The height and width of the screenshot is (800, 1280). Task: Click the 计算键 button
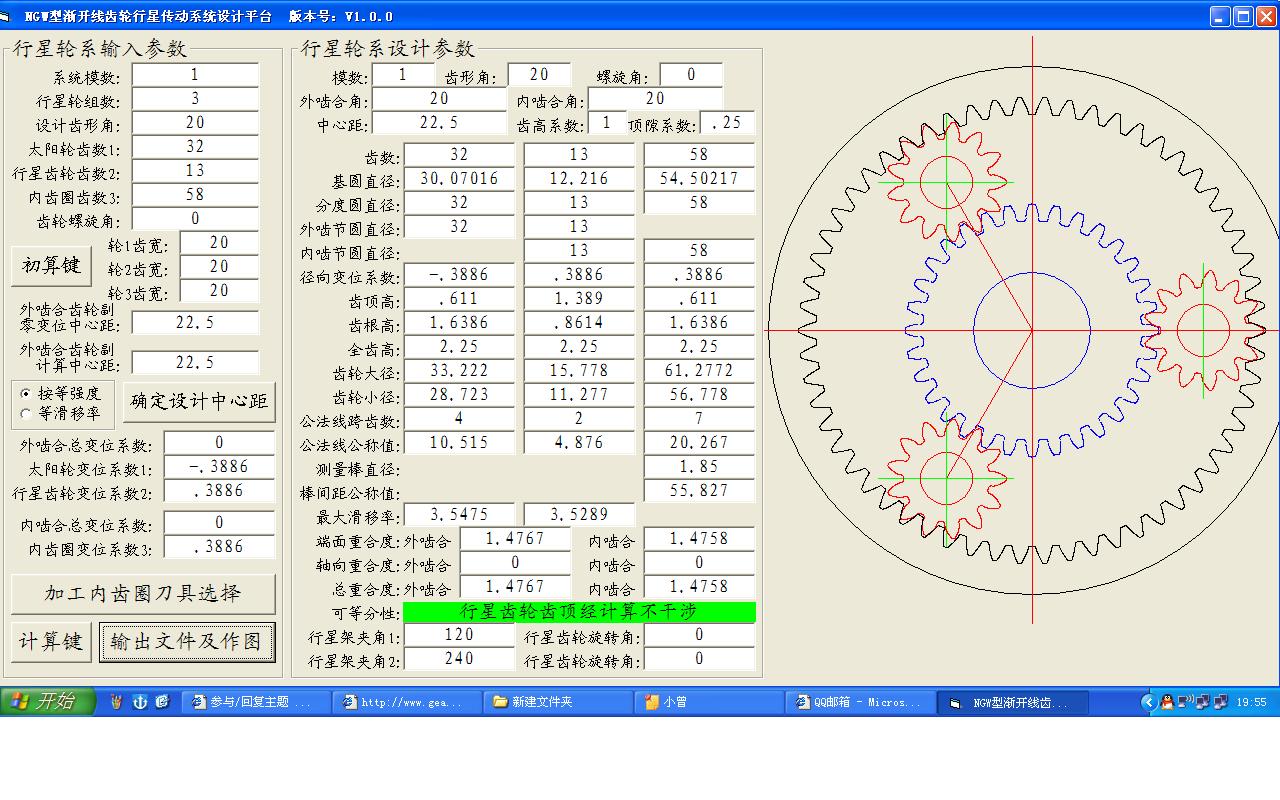coord(51,641)
